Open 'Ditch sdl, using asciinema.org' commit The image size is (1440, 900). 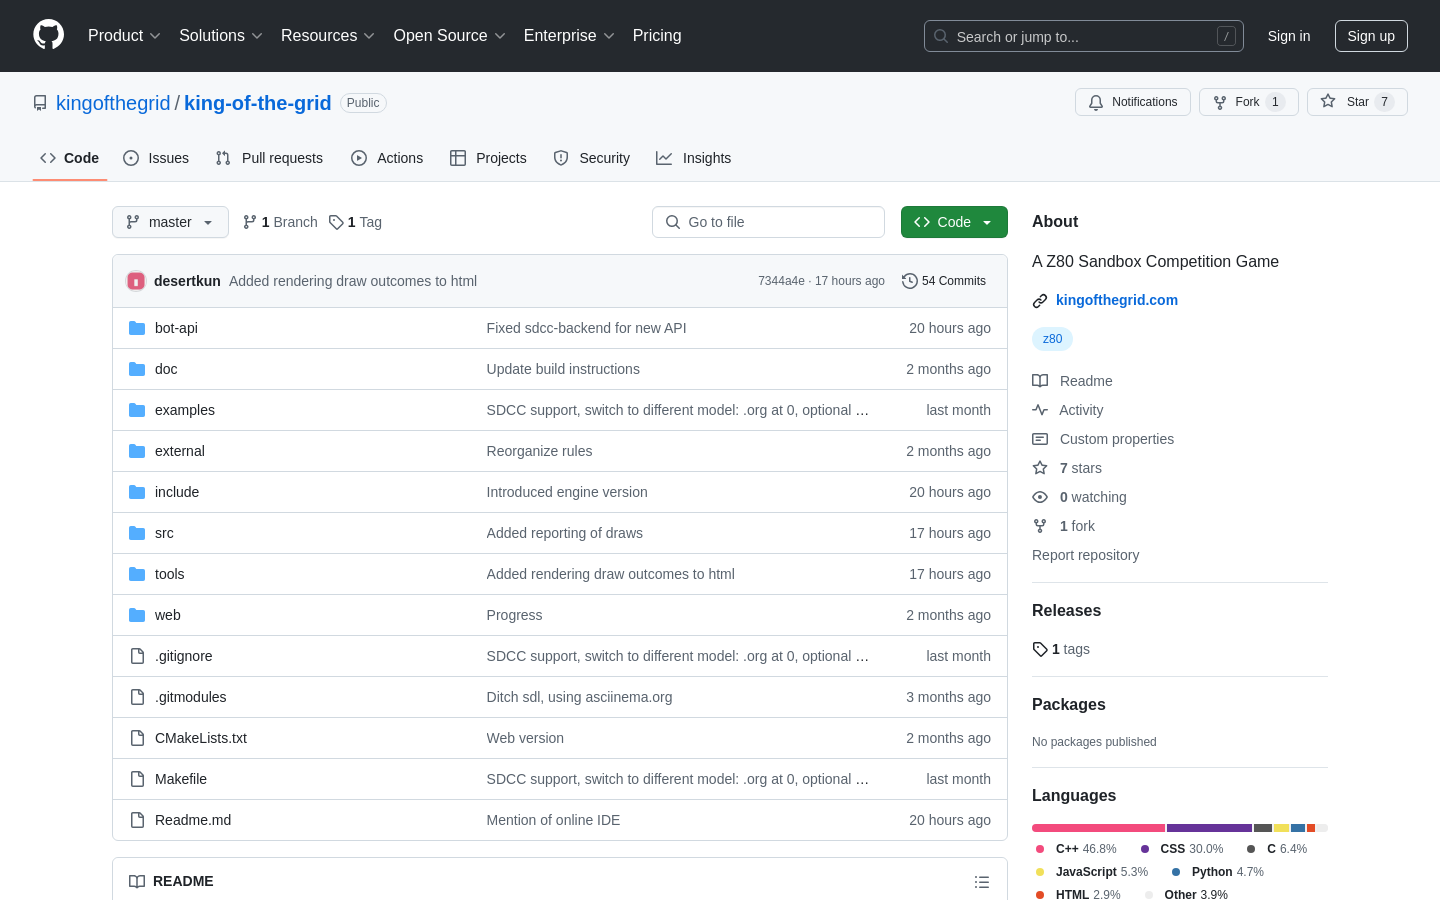(579, 697)
